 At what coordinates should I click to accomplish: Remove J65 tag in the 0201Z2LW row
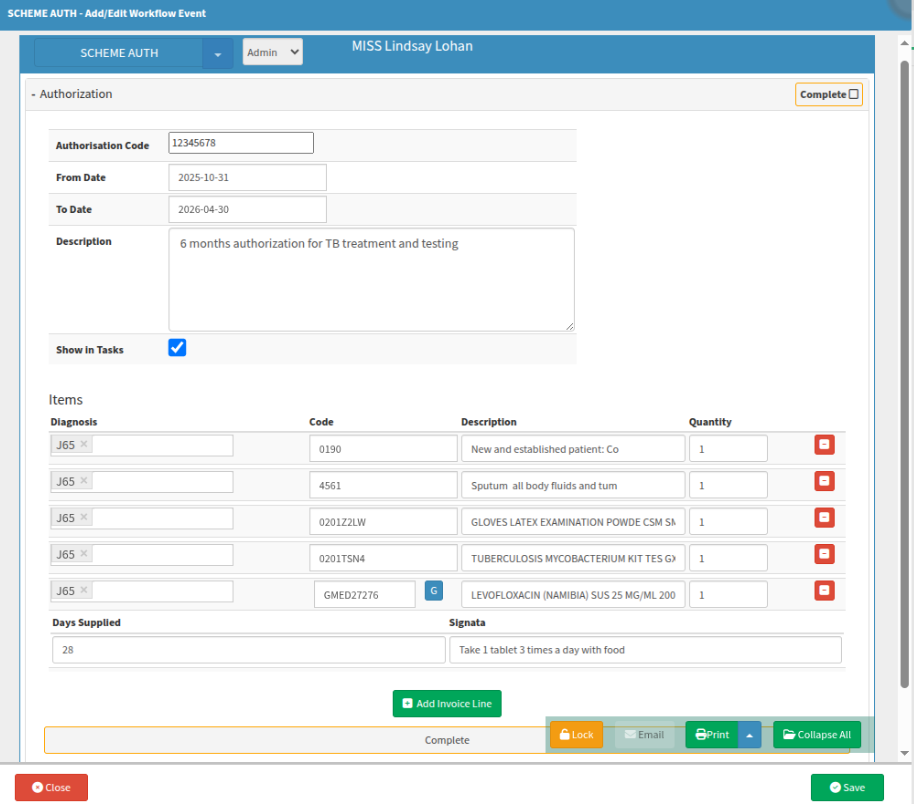pos(84,517)
